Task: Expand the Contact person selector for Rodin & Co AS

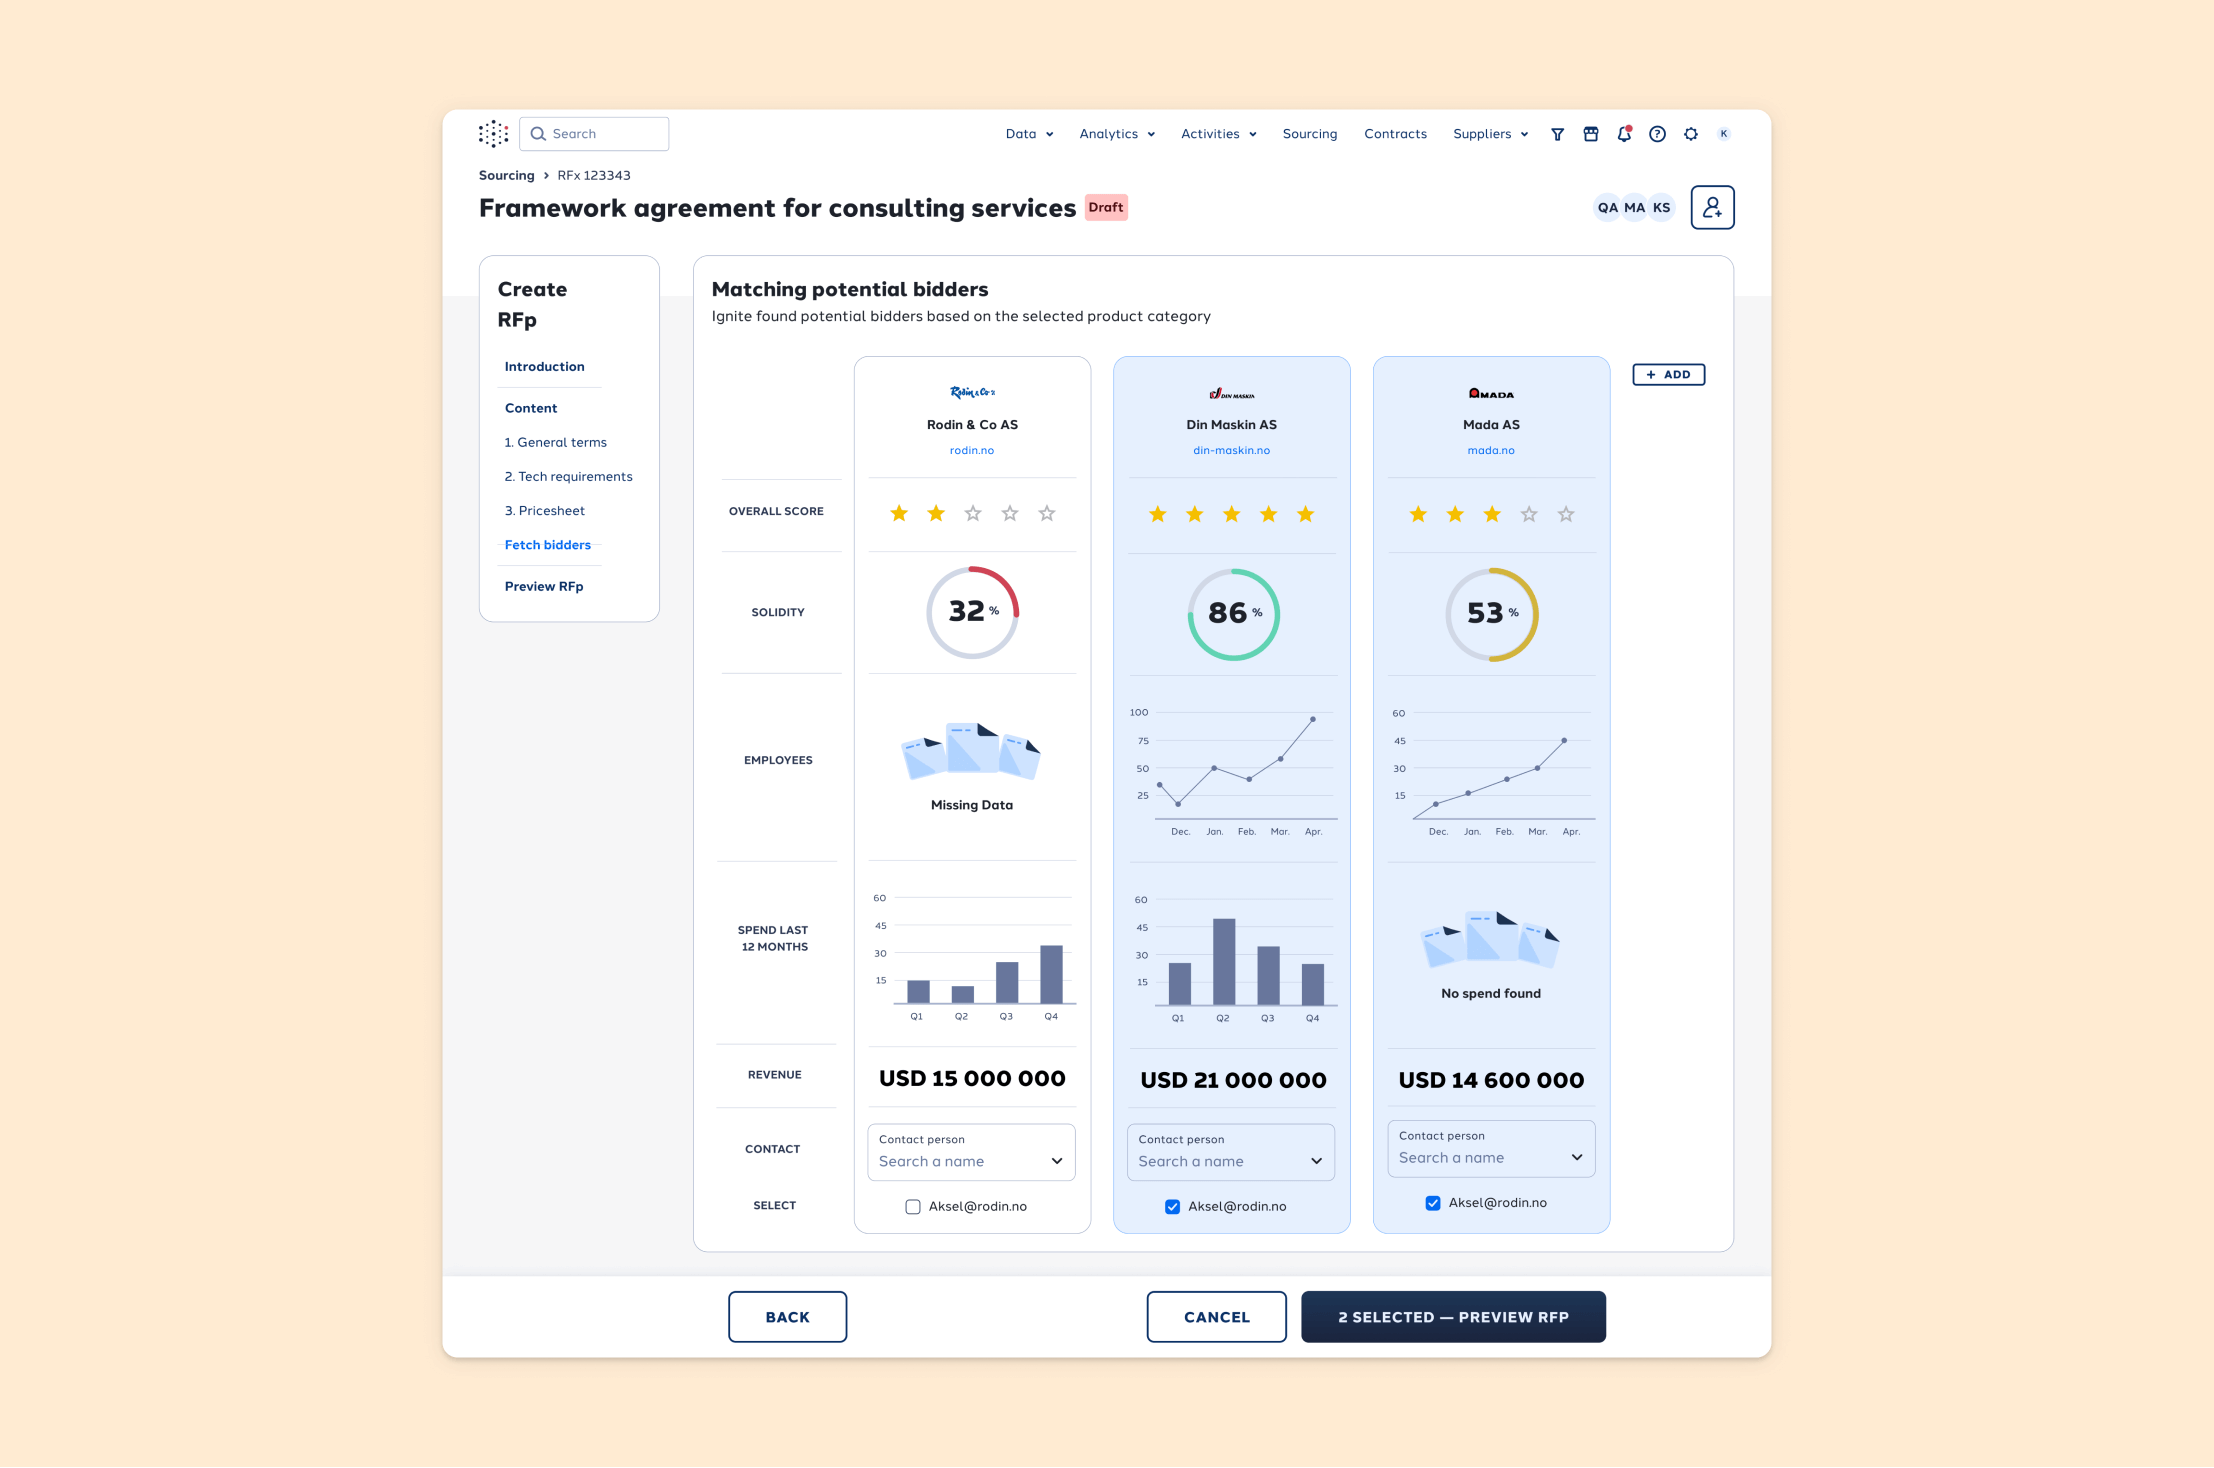Action: tap(1056, 1161)
